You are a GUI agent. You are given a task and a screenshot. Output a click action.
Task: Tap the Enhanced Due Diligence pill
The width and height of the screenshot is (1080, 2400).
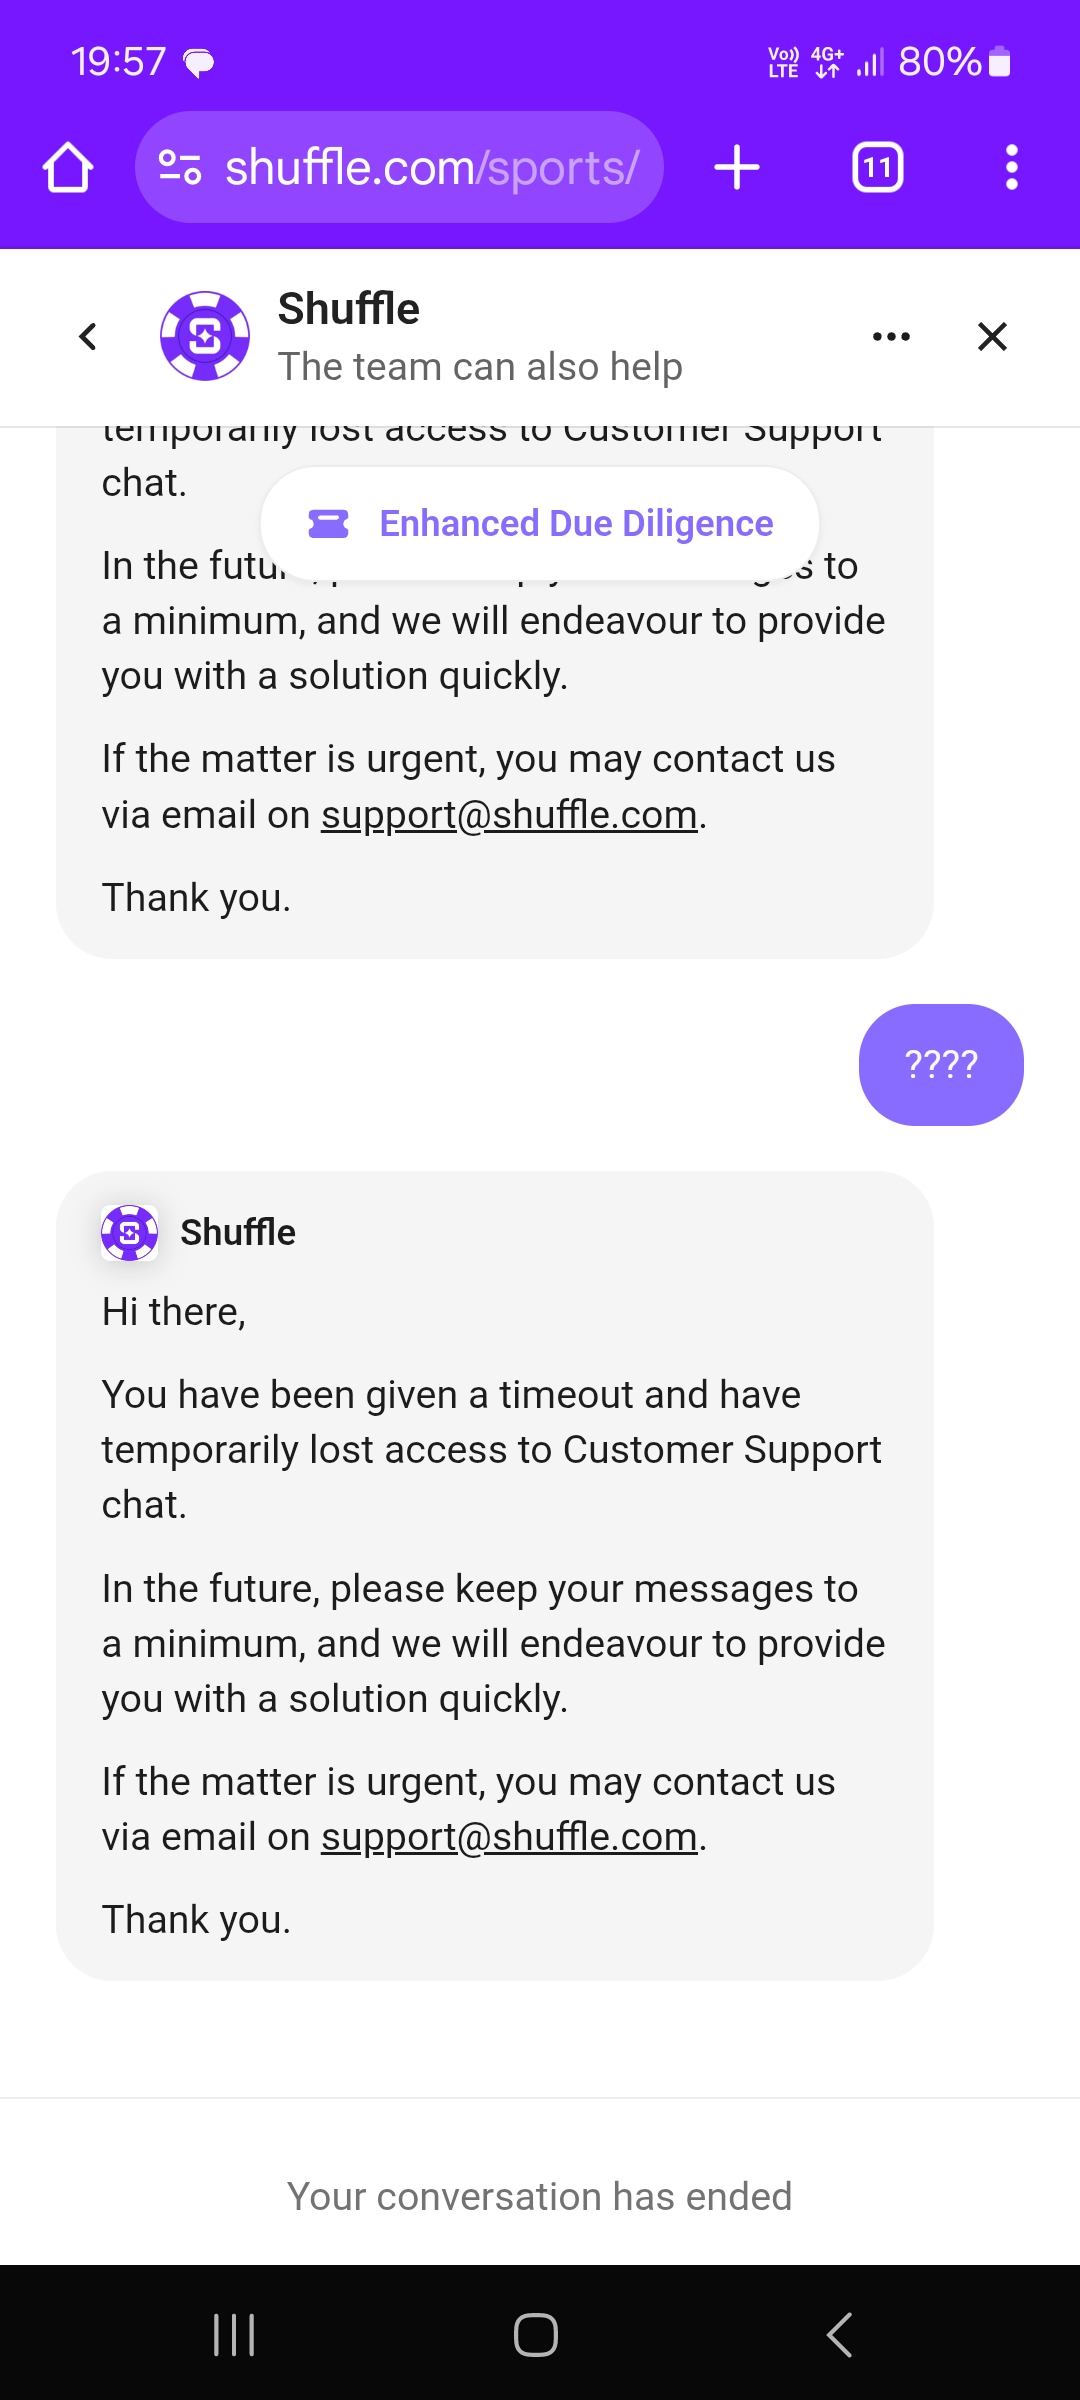(x=575, y=523)
